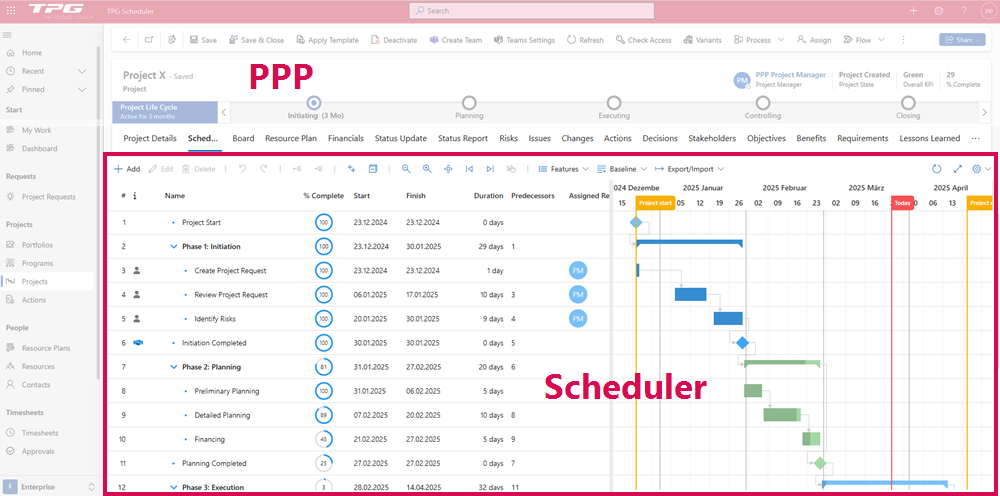The image size is (1000, 496).
Task: Click the Add task button
Action: click(x=127, y=169)
